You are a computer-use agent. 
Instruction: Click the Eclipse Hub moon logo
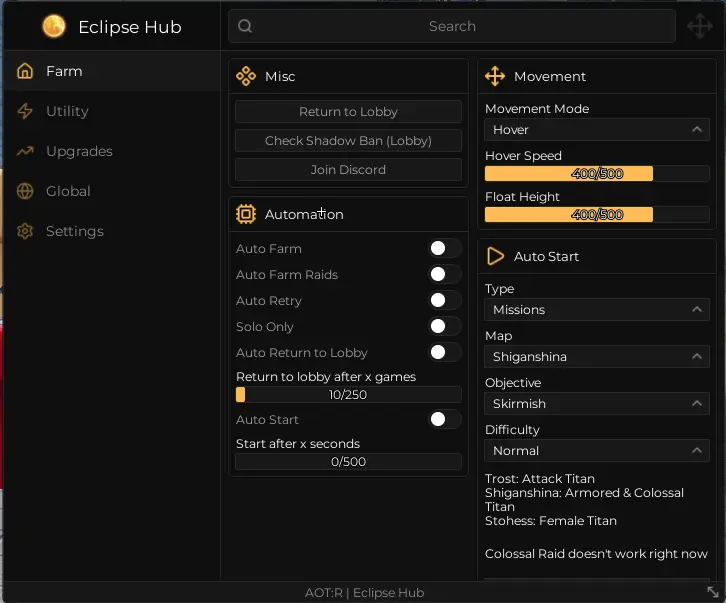click(x=54, y=26)
